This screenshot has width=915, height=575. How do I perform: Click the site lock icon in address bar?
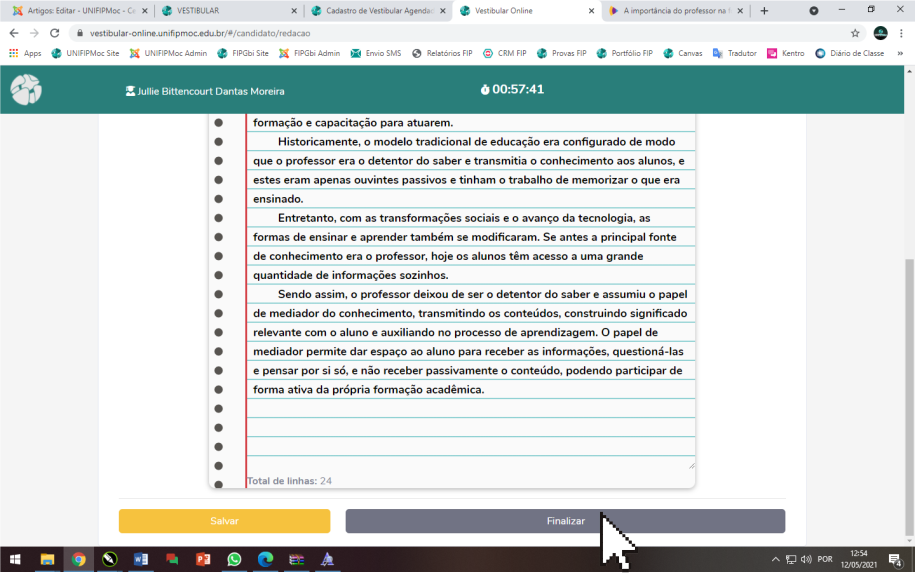tap(79, 33)
